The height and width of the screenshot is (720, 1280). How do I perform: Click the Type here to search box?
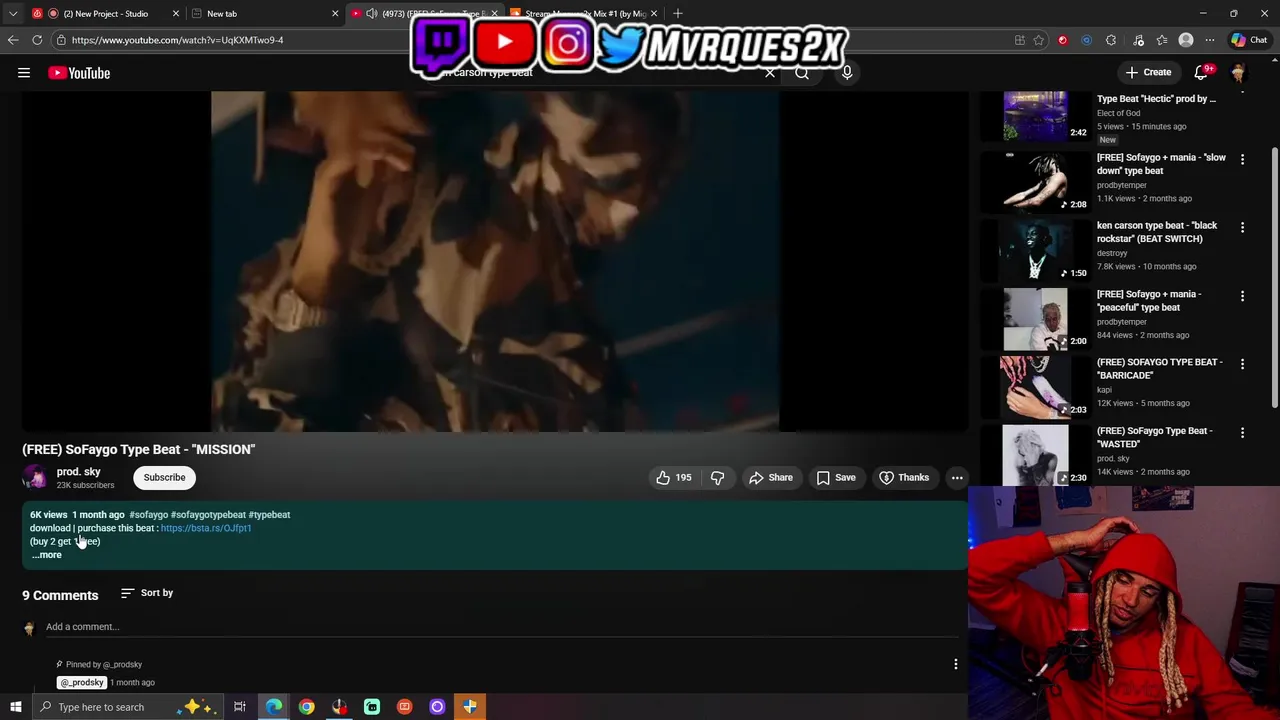click(128, 707)
